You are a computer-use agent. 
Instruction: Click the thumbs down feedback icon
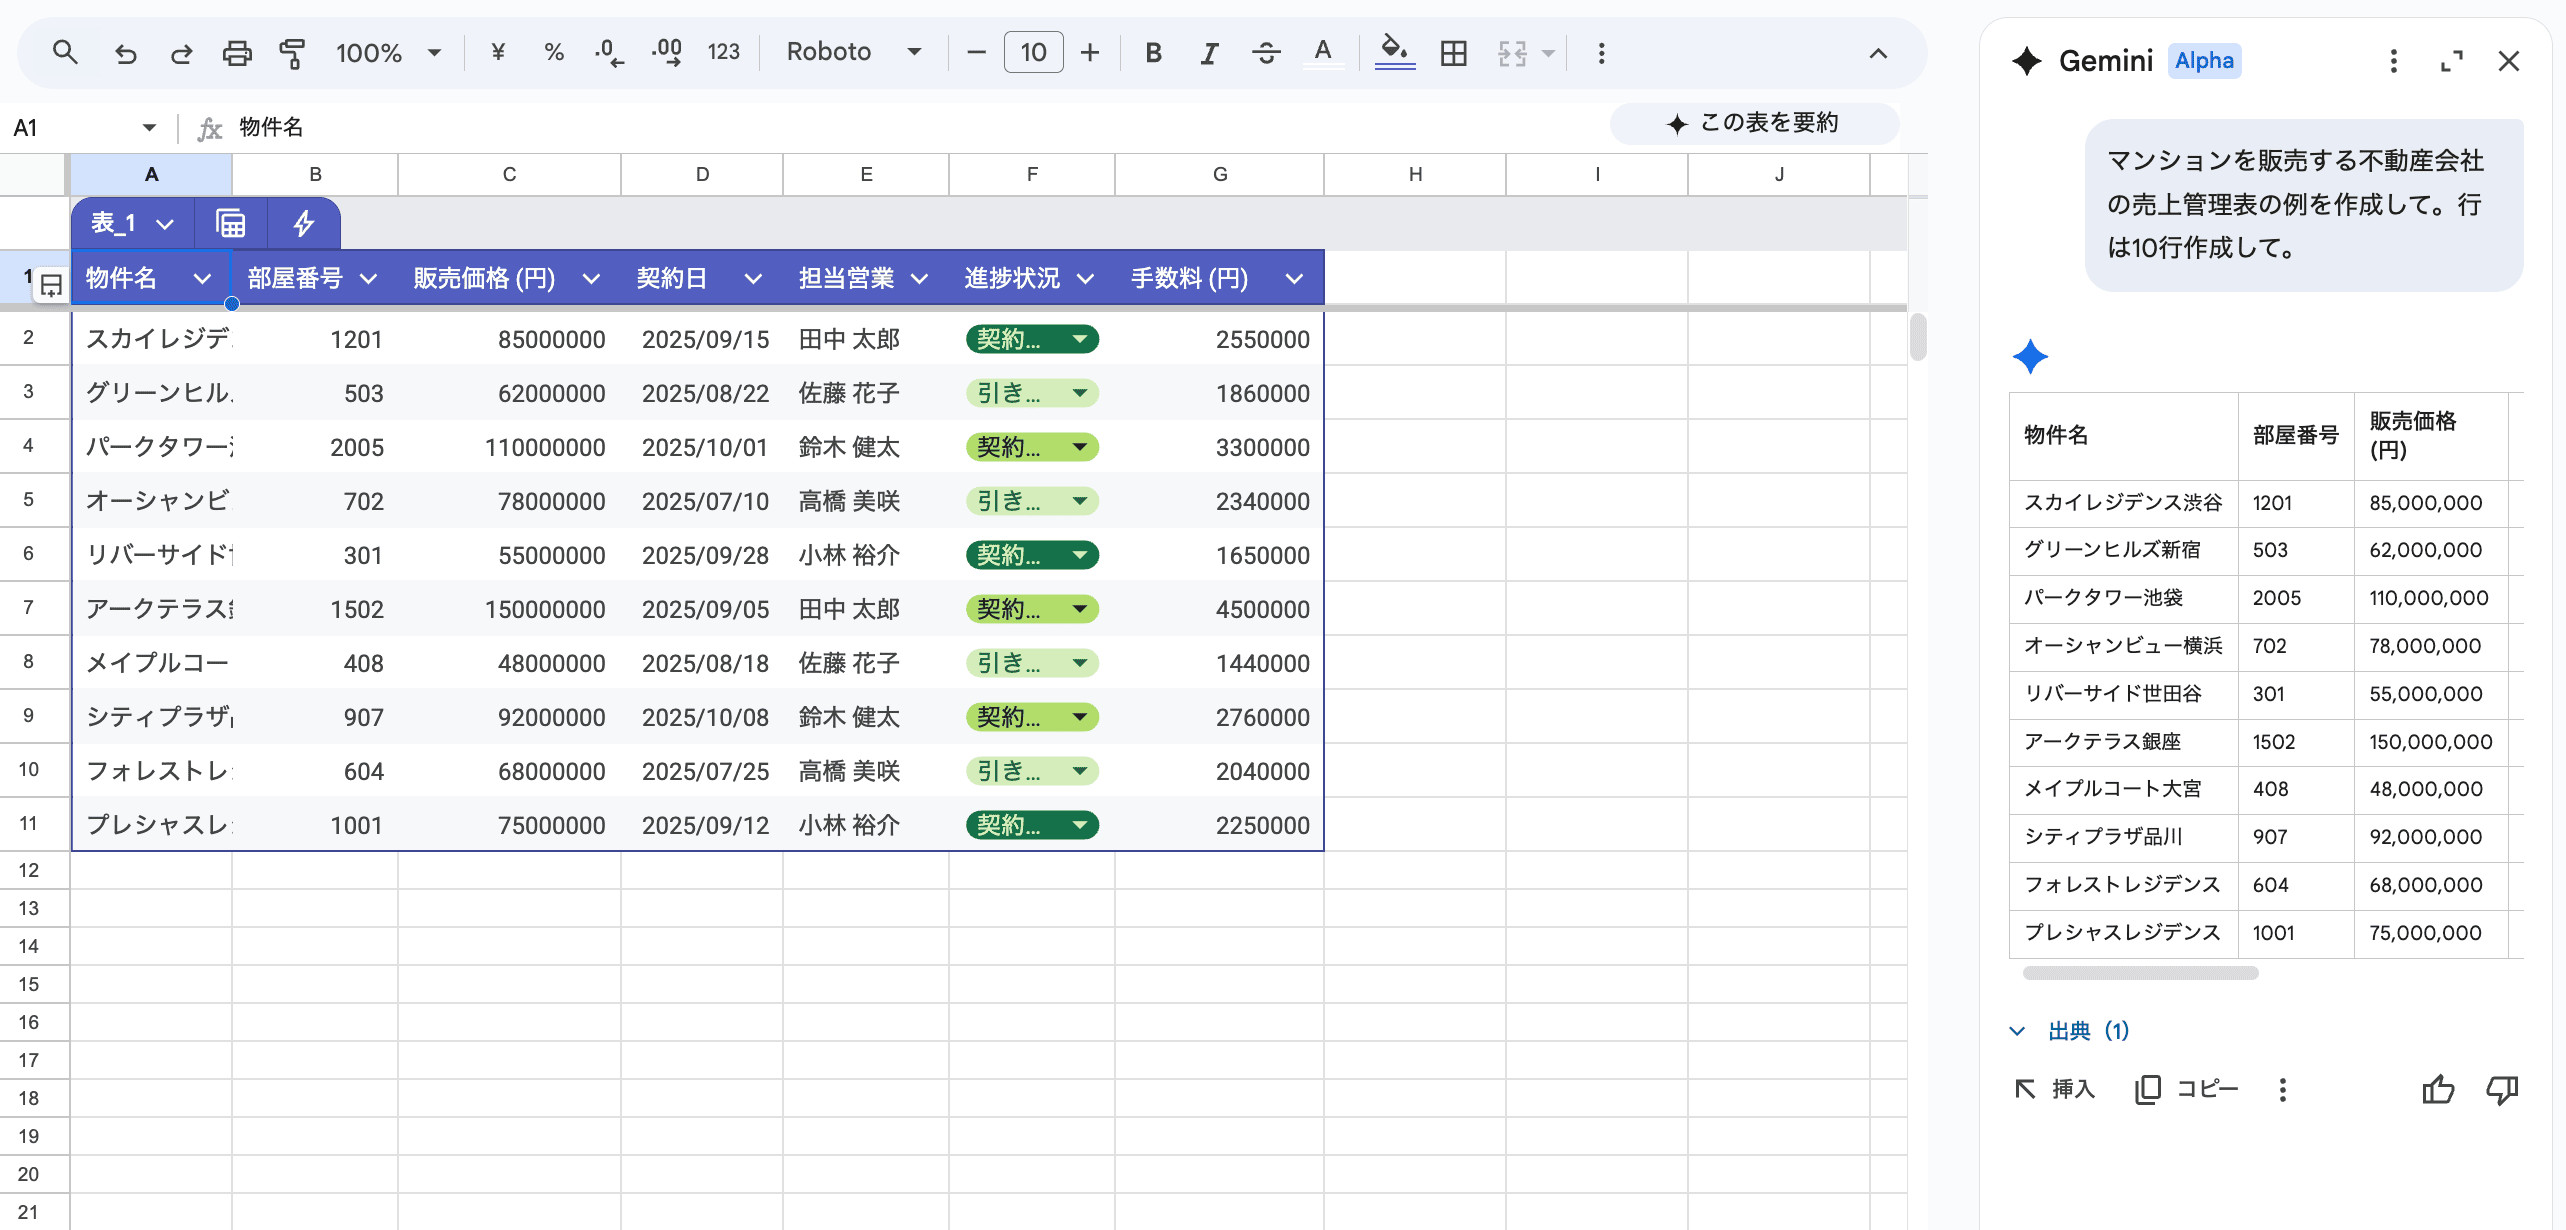click(2501, 1089)
